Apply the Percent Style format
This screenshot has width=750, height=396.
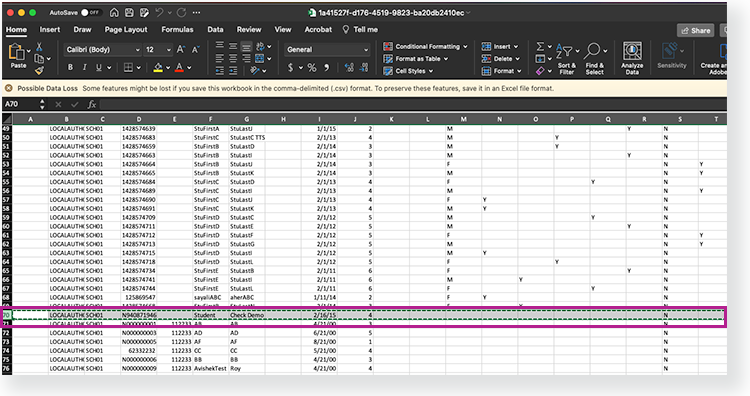coord(312,67)
